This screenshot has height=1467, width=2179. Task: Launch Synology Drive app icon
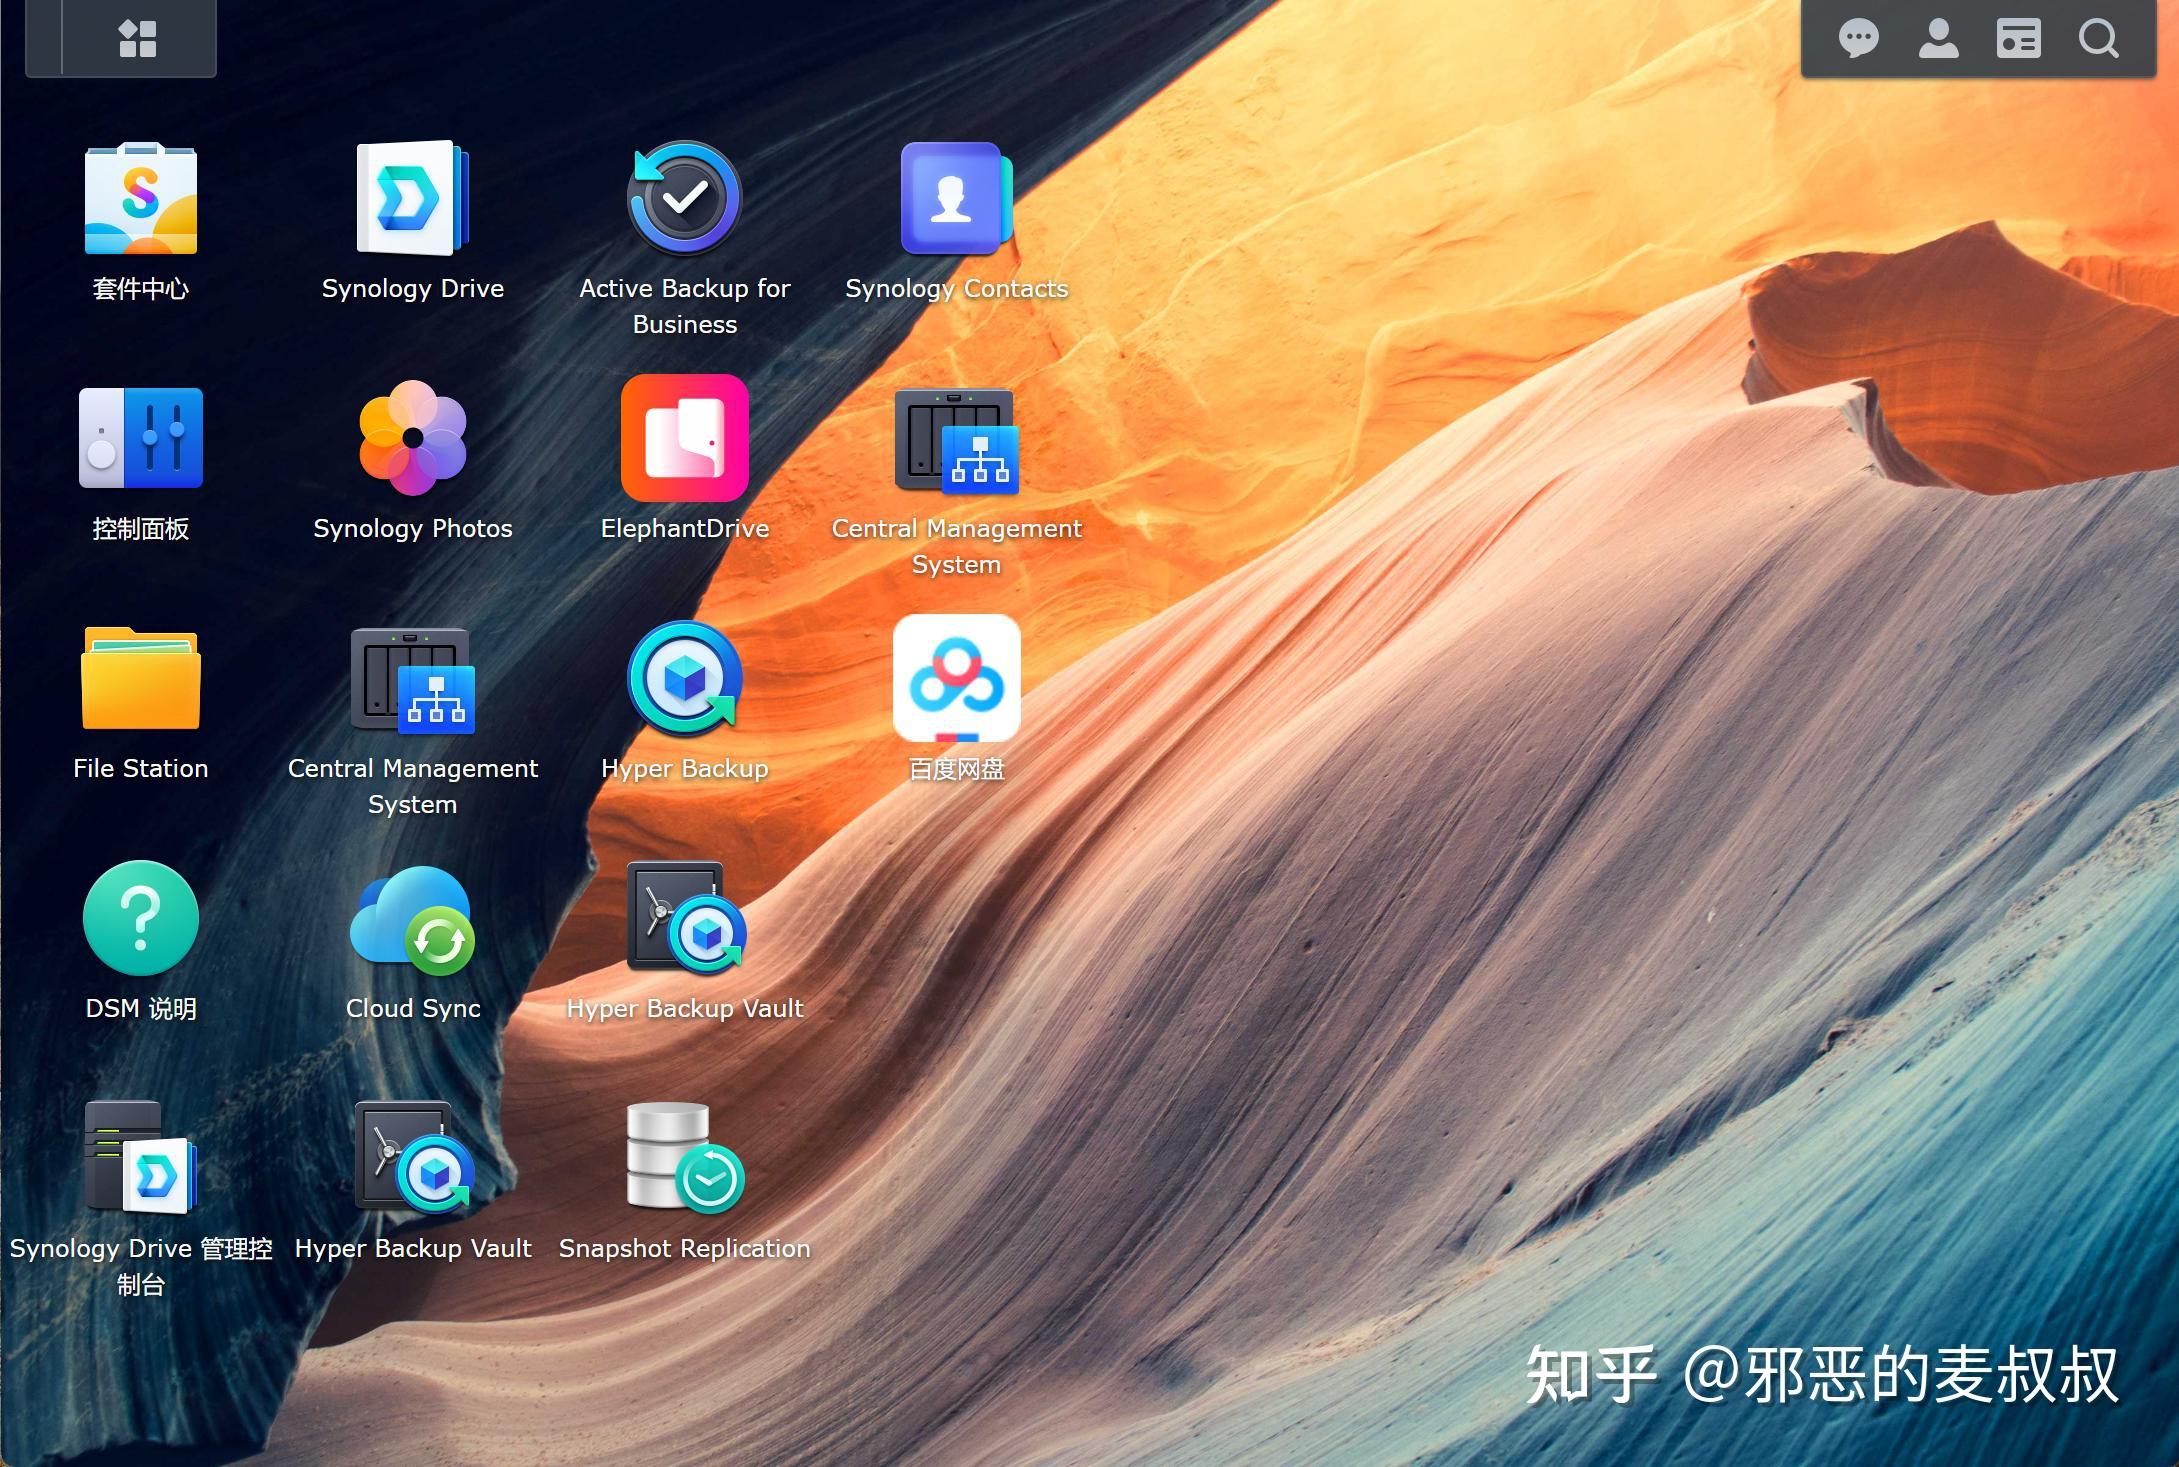click(x=412, y=199)
